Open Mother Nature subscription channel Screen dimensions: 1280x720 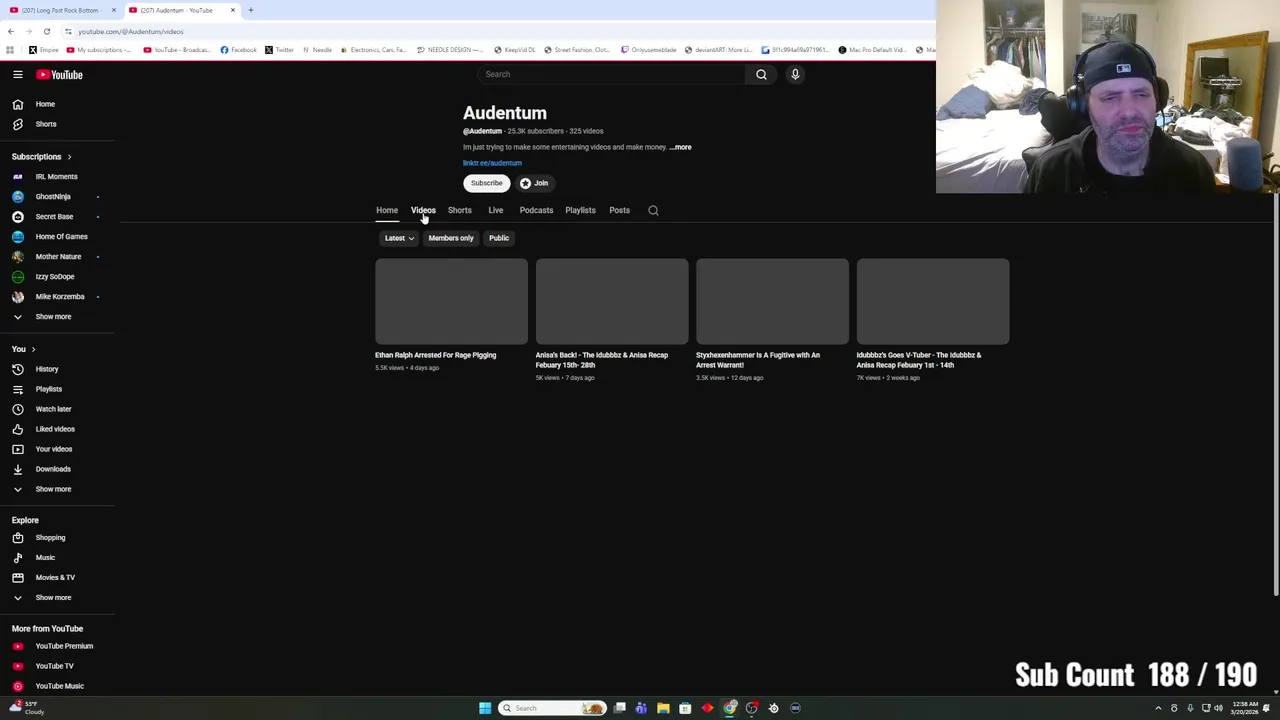[57, 257]
